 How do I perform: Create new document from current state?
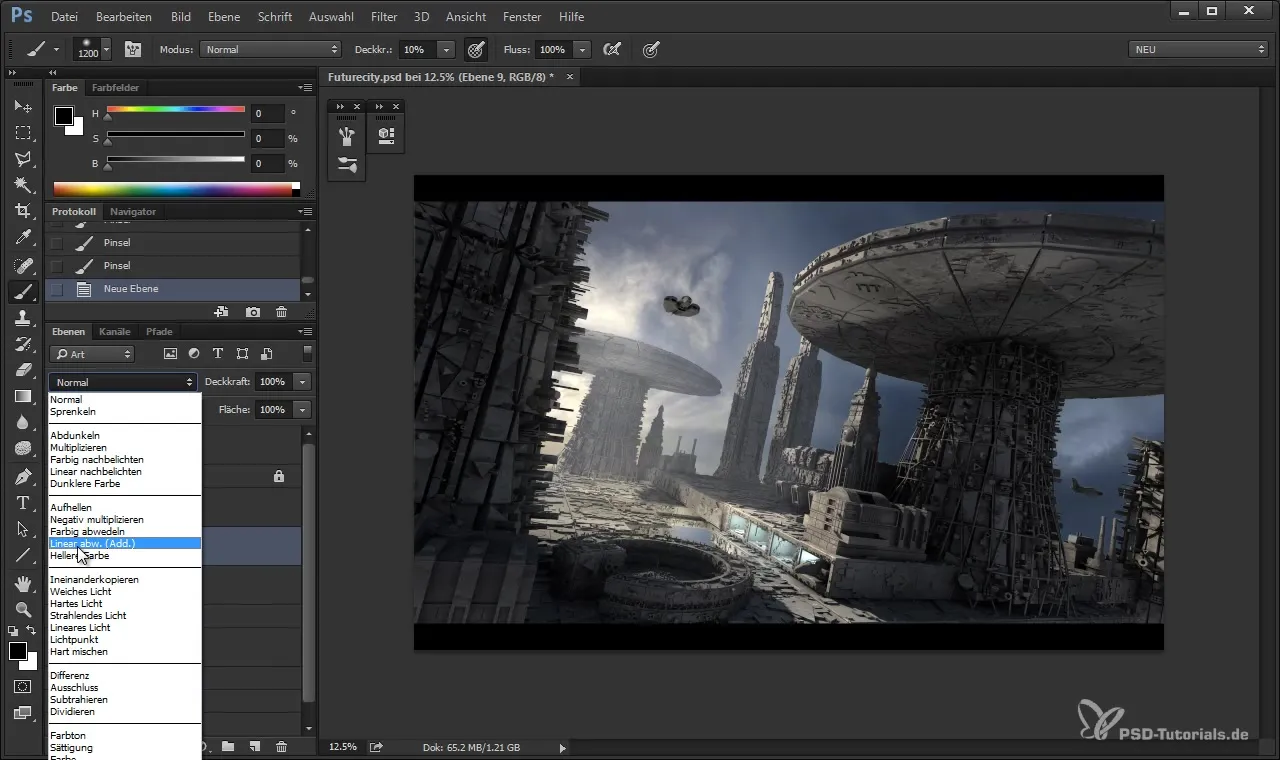[x=221, y=312]
